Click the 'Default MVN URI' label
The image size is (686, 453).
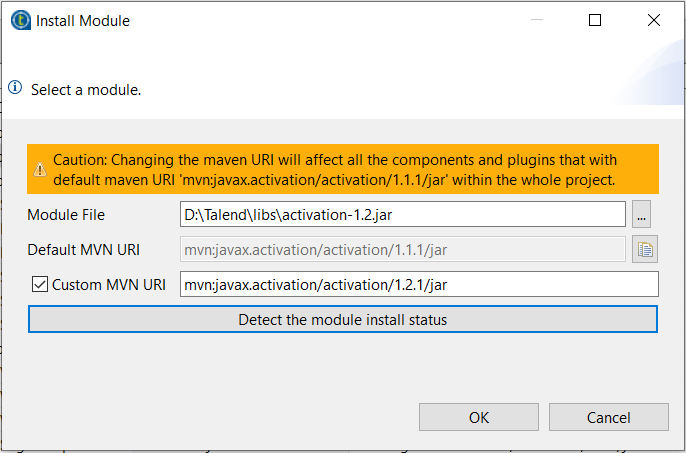85,250
